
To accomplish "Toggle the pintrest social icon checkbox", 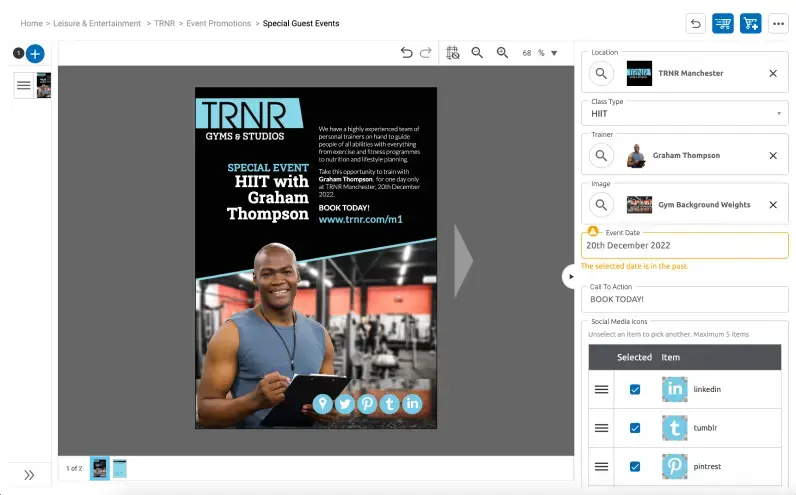I will 635,466.
